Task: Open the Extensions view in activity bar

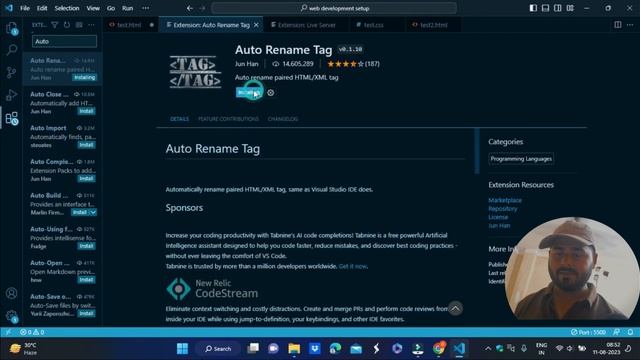Action: [11, 118]
